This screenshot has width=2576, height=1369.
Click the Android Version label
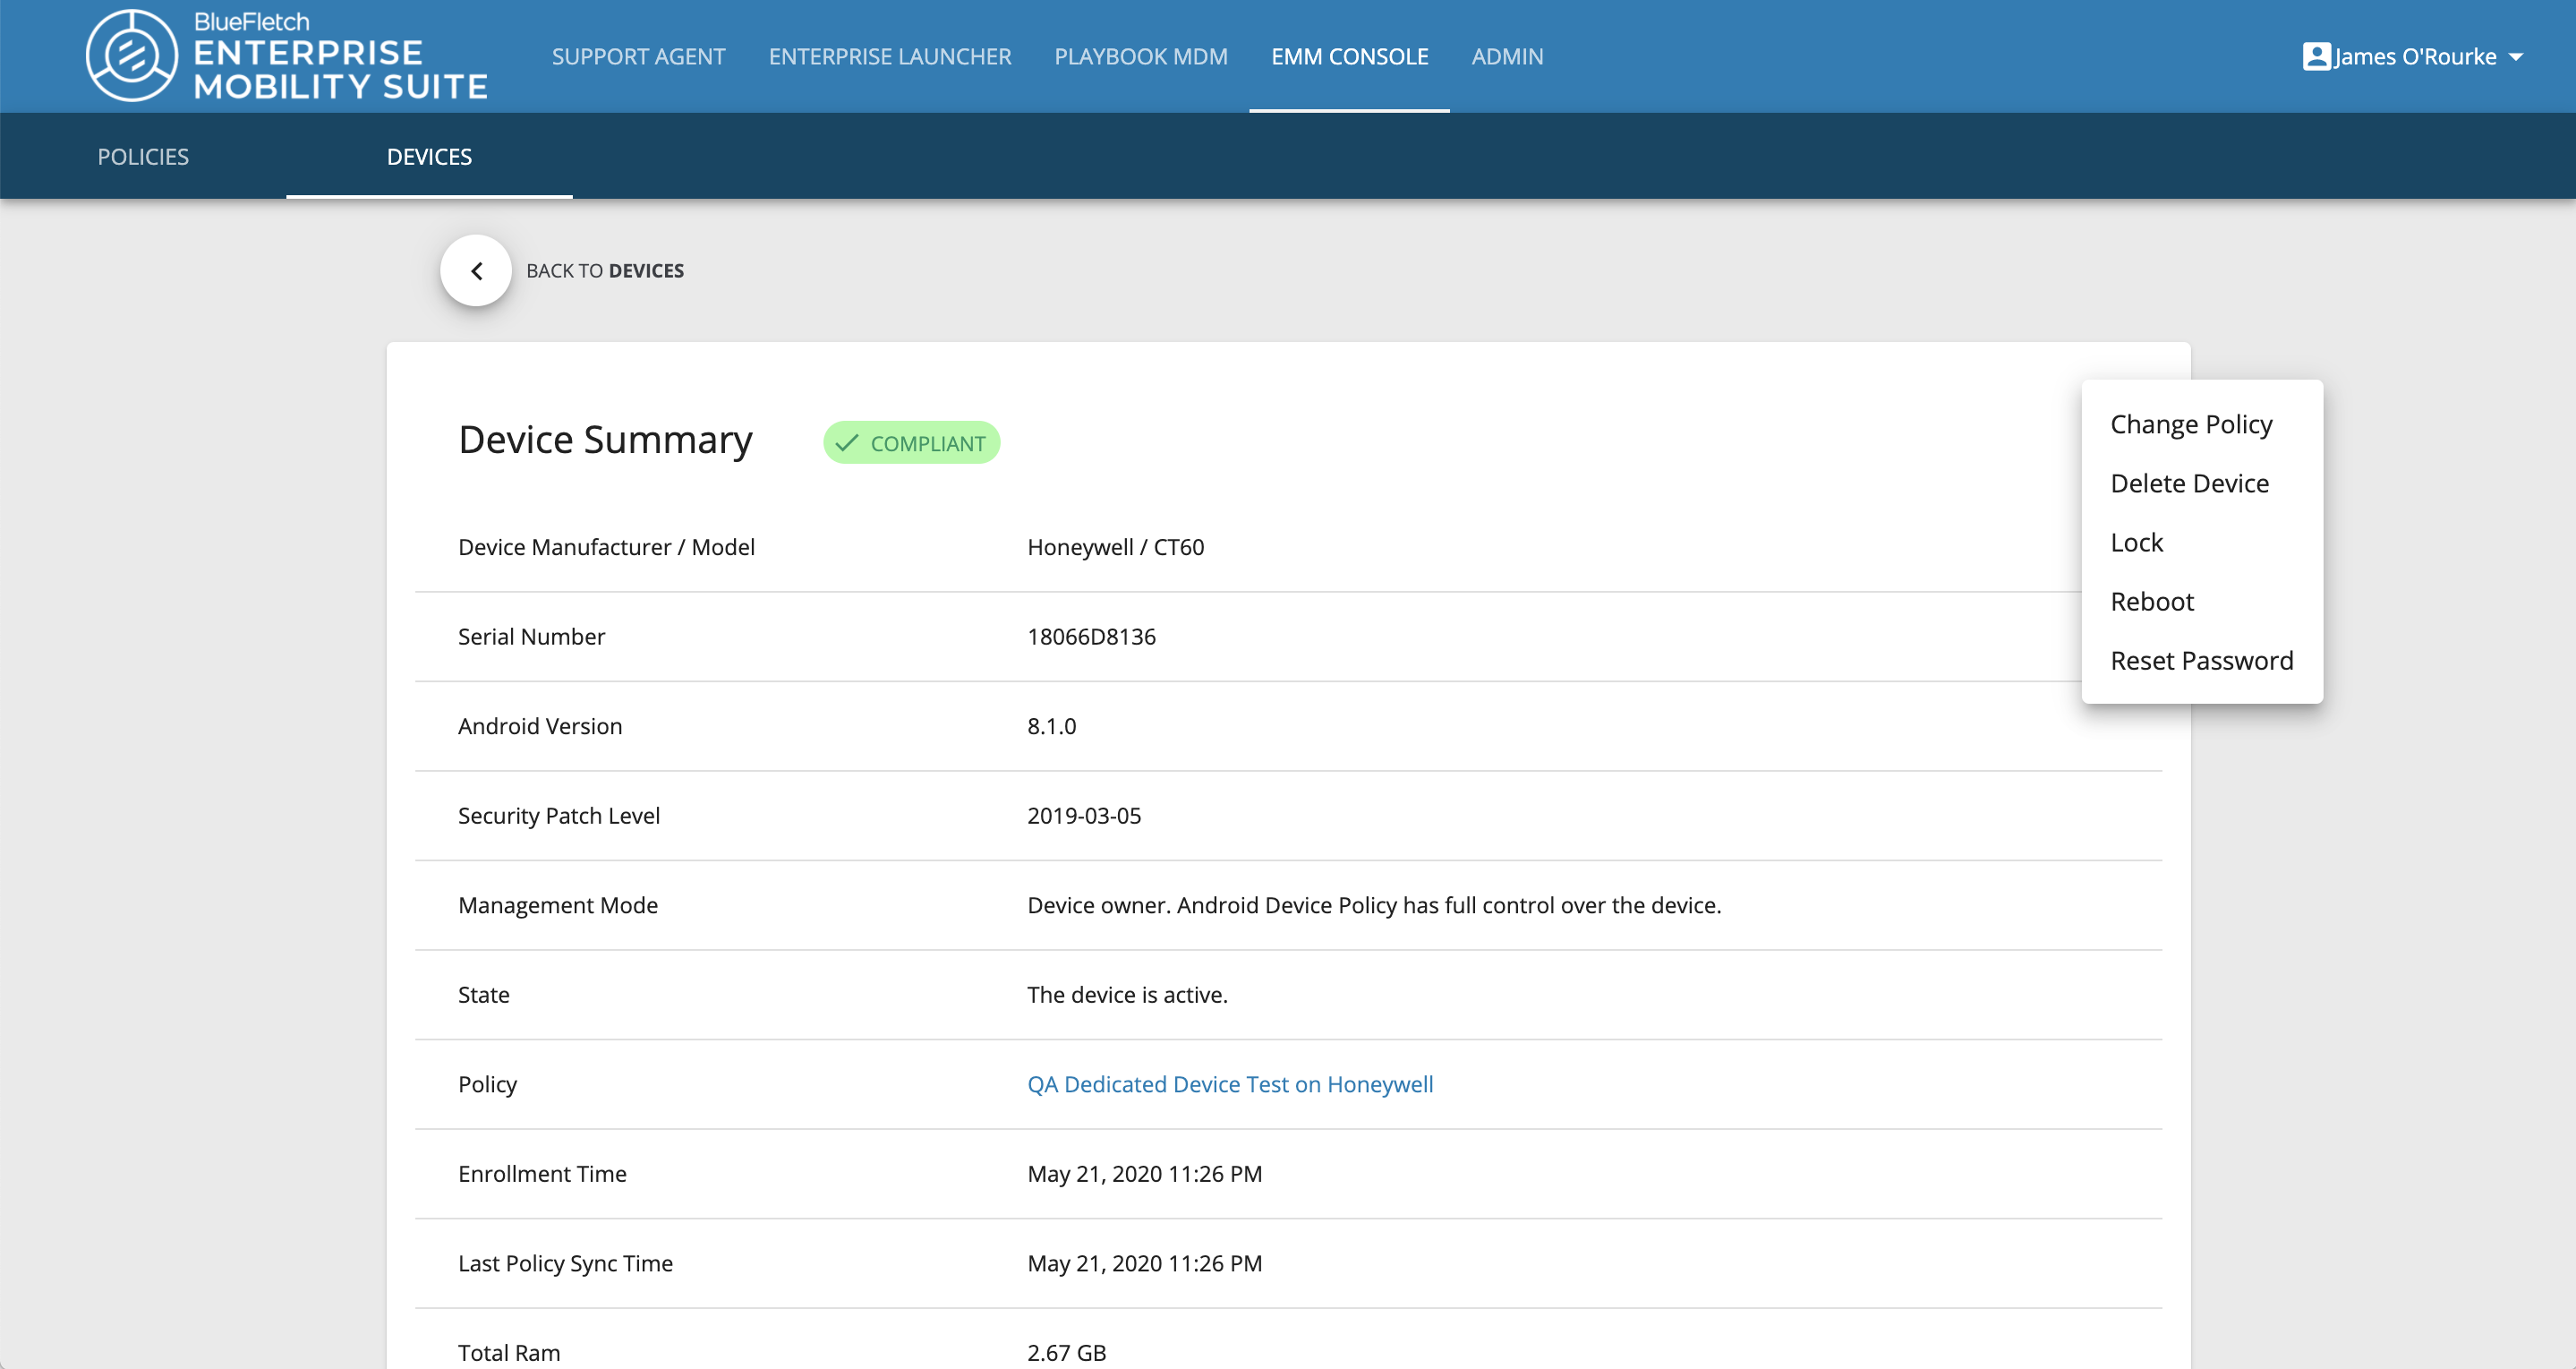[x=540, y=726]
